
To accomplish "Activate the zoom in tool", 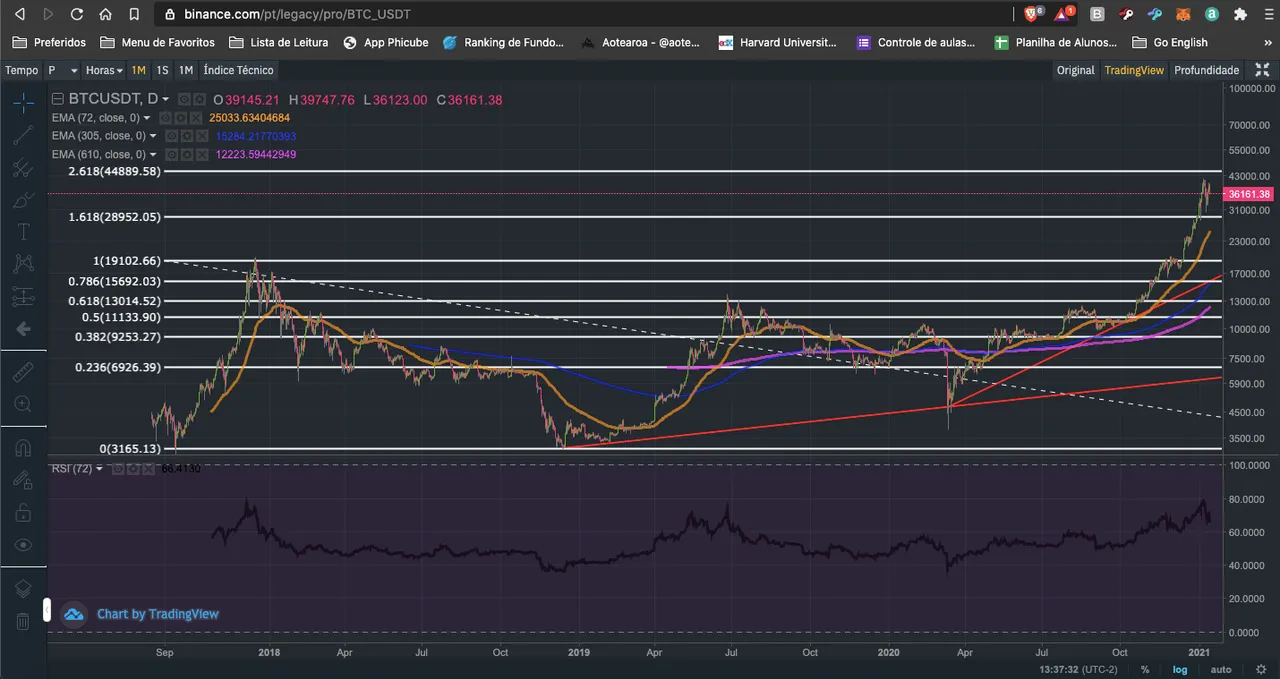I will tap(23, 404).
